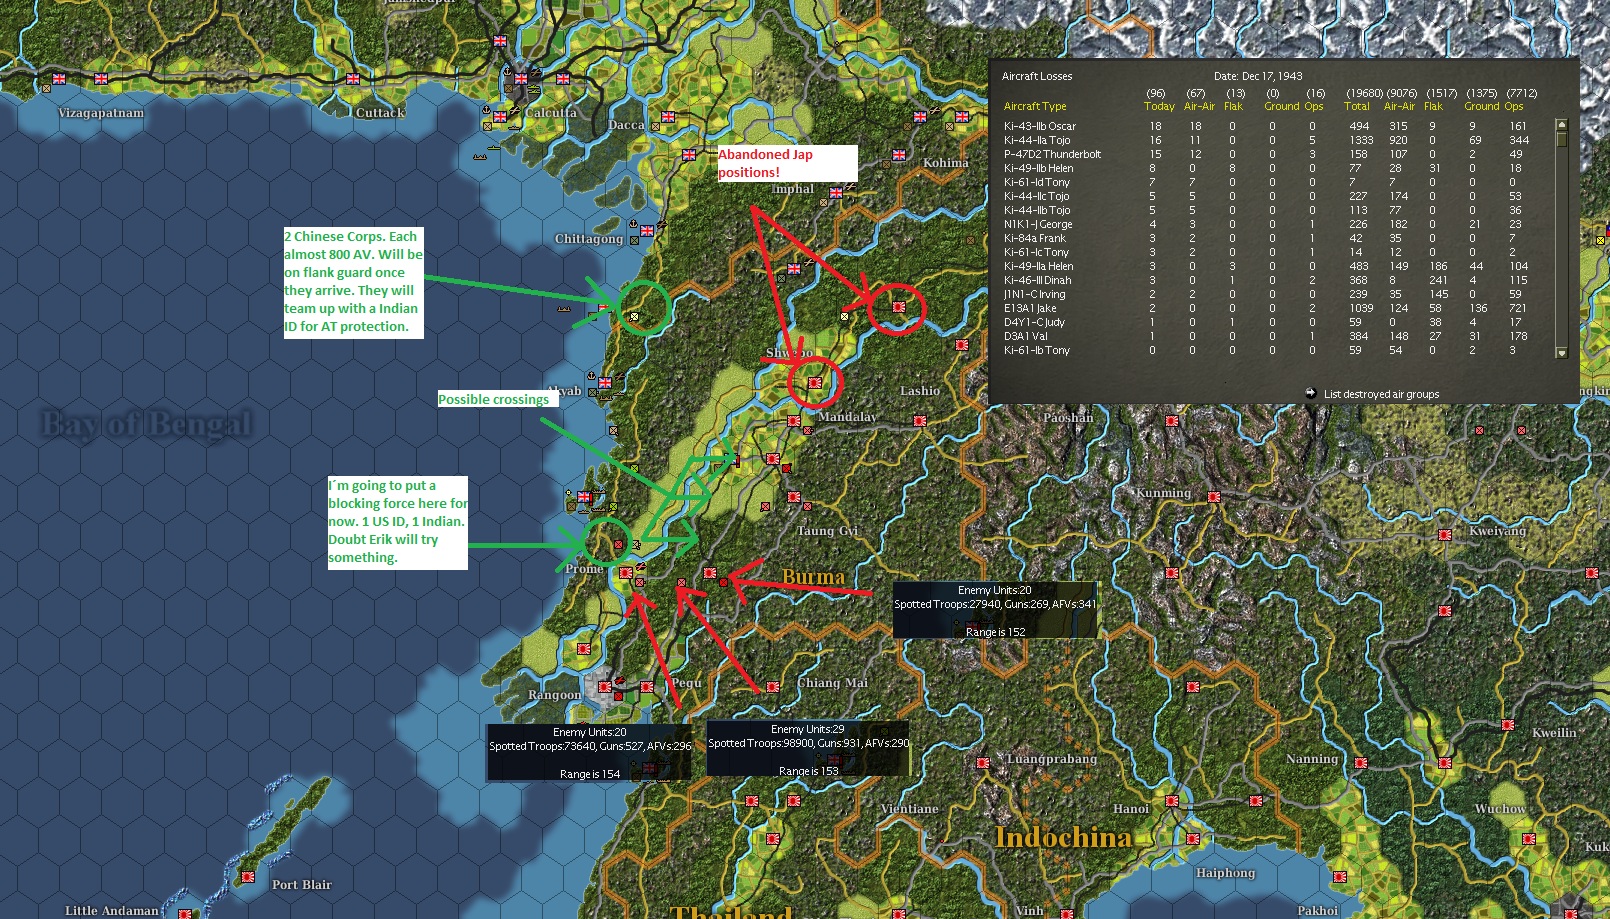Screen dimensions: 1610x919
Task: Click the Aircraft Type column header
Action: tap(1035, 106)
